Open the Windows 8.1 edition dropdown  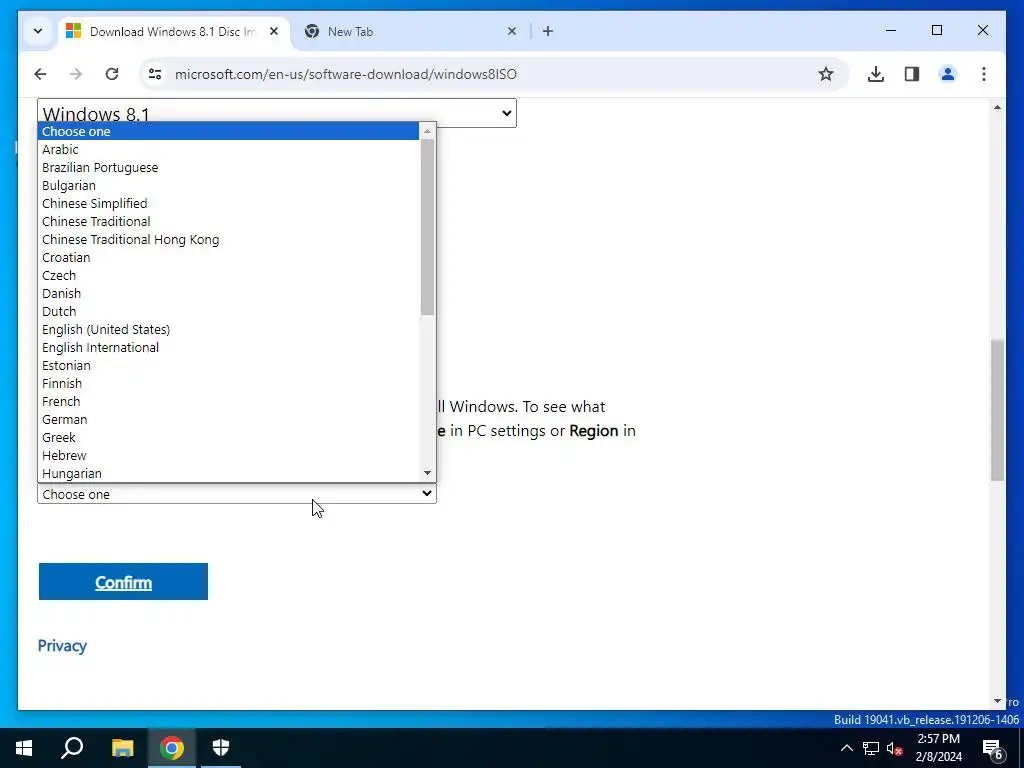(277, 112)
